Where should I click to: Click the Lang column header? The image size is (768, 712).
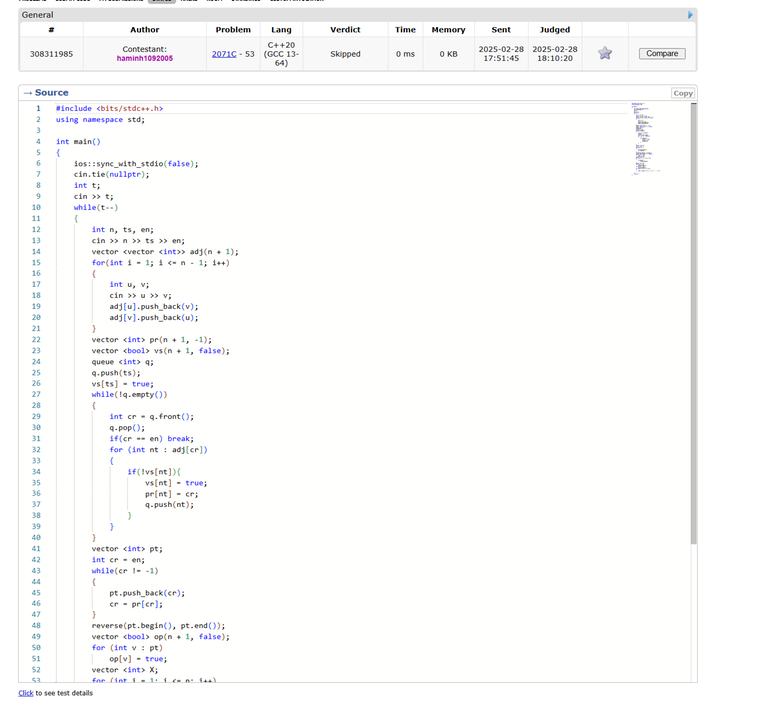[281, 30]
